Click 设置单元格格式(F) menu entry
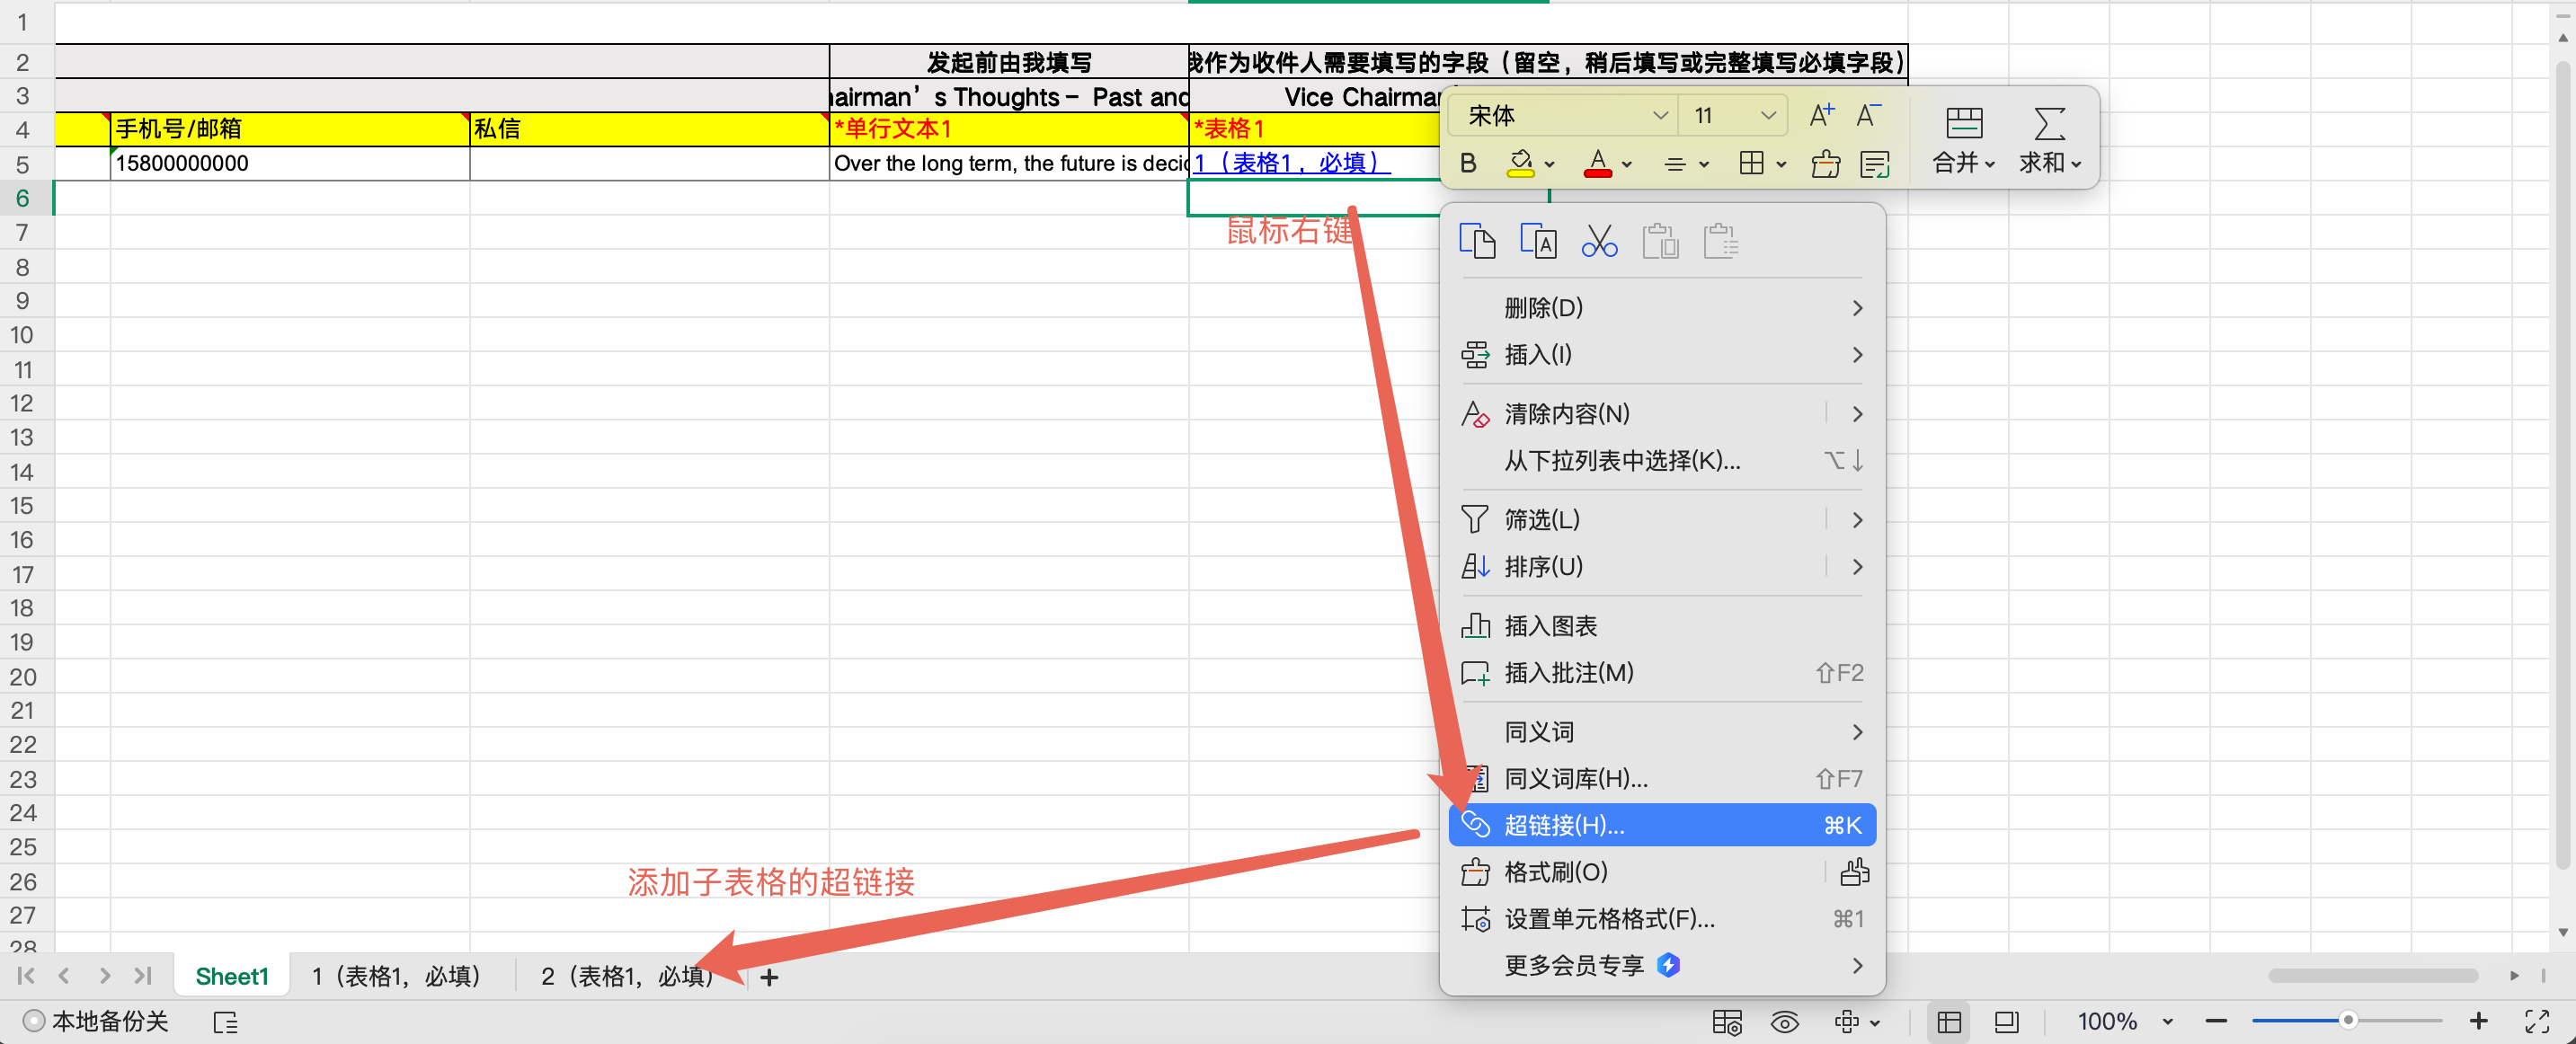This screenshot has height=1044, width=2576. [1608, 918]
